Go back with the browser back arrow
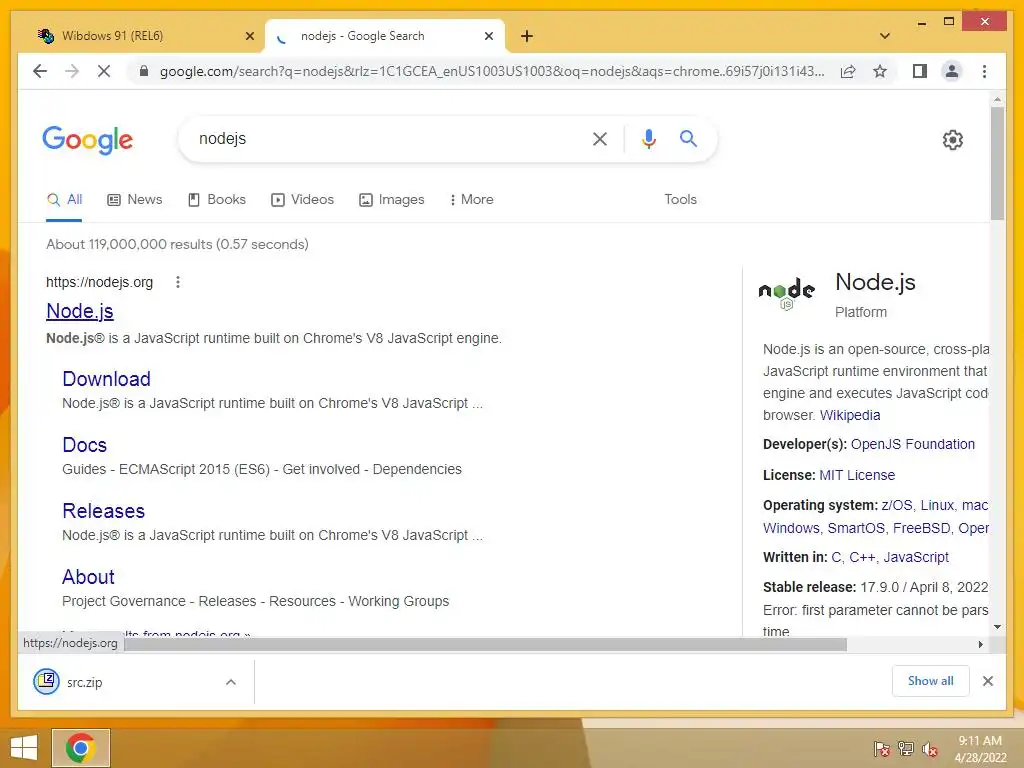 (40, 71)
